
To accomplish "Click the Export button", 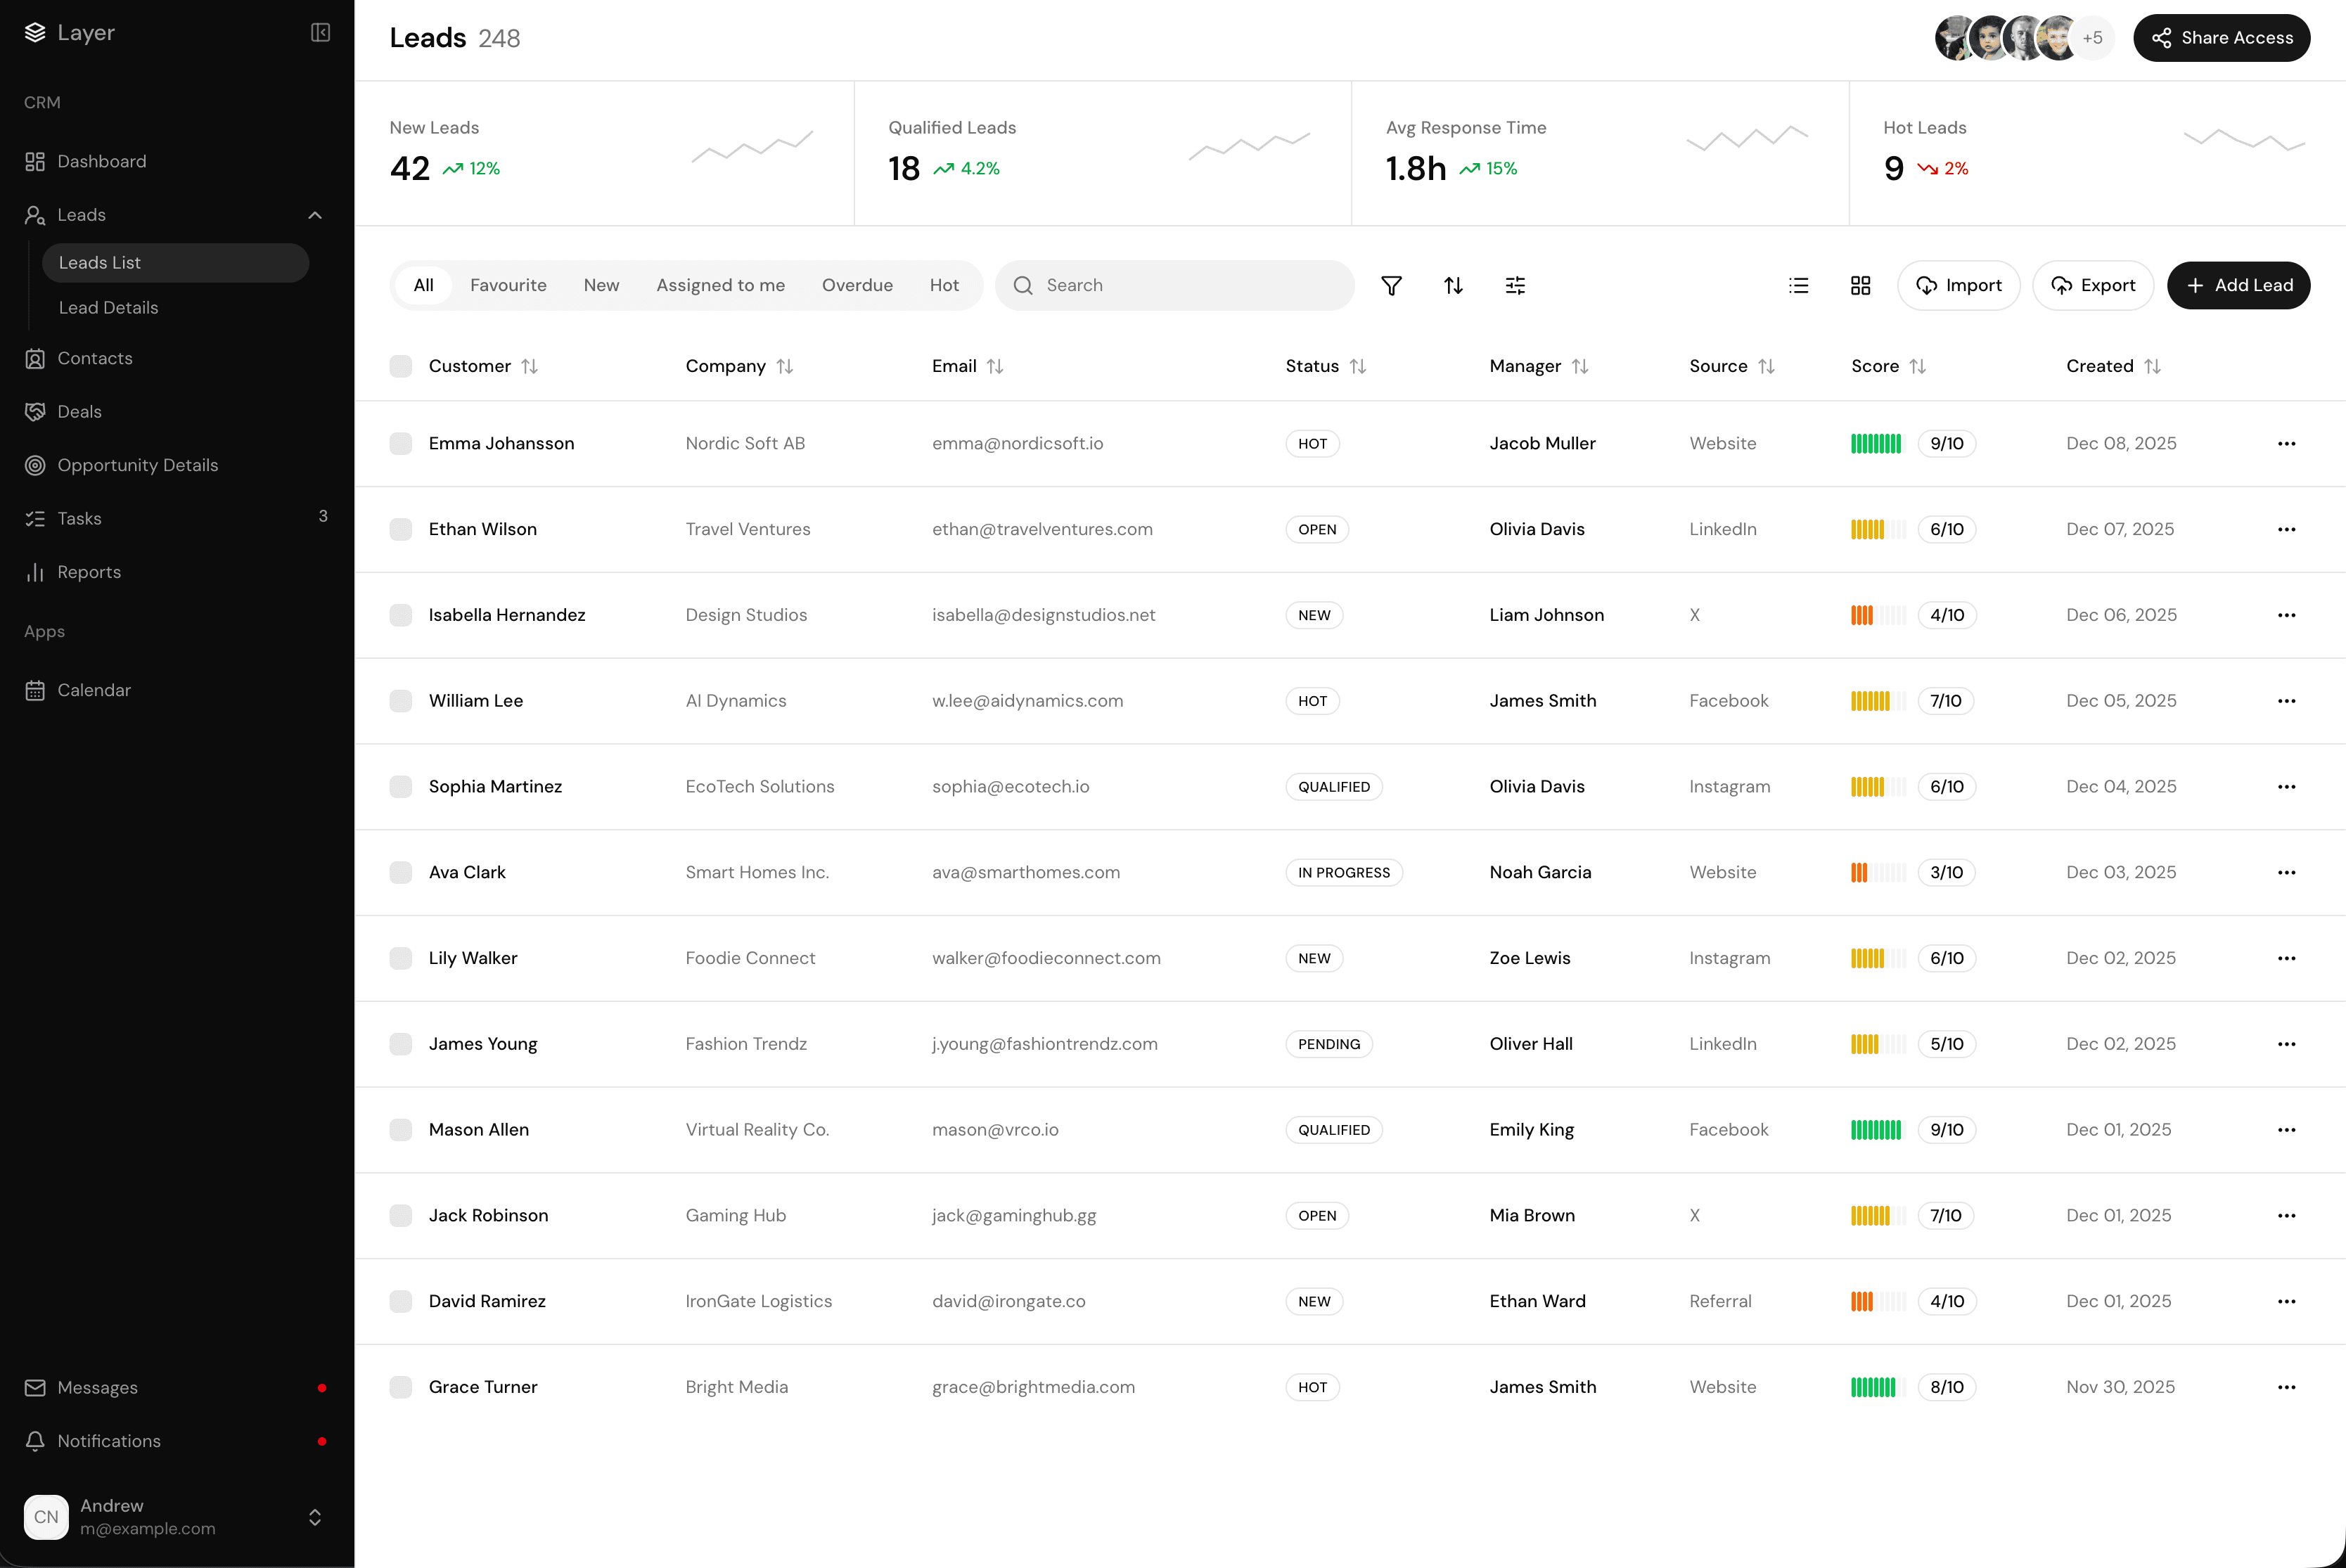I will point(2093,286).
